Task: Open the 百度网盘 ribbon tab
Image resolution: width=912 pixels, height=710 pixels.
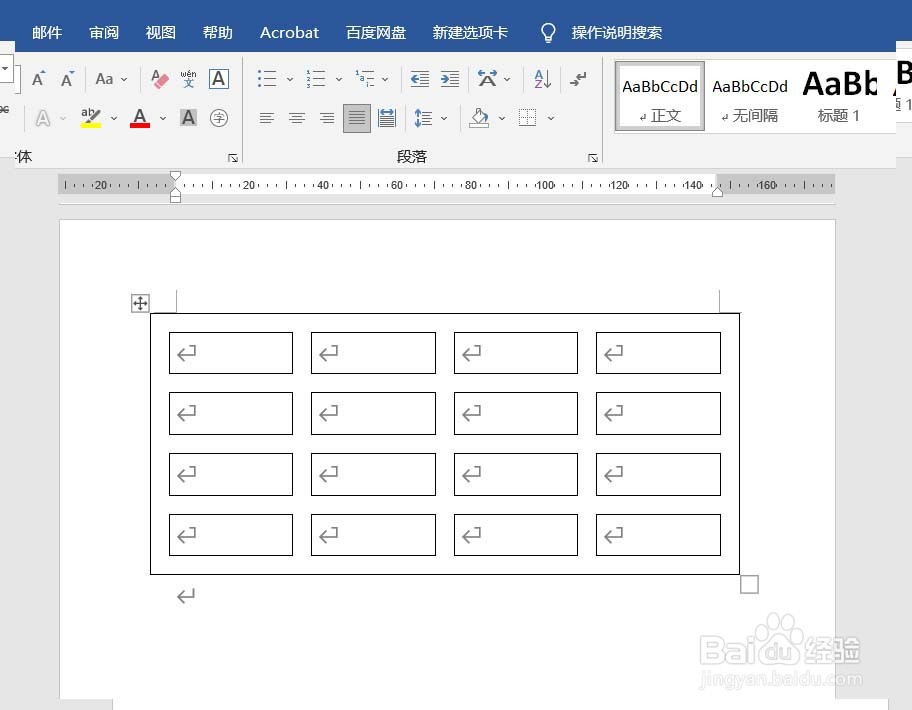Action: (376, 33)
